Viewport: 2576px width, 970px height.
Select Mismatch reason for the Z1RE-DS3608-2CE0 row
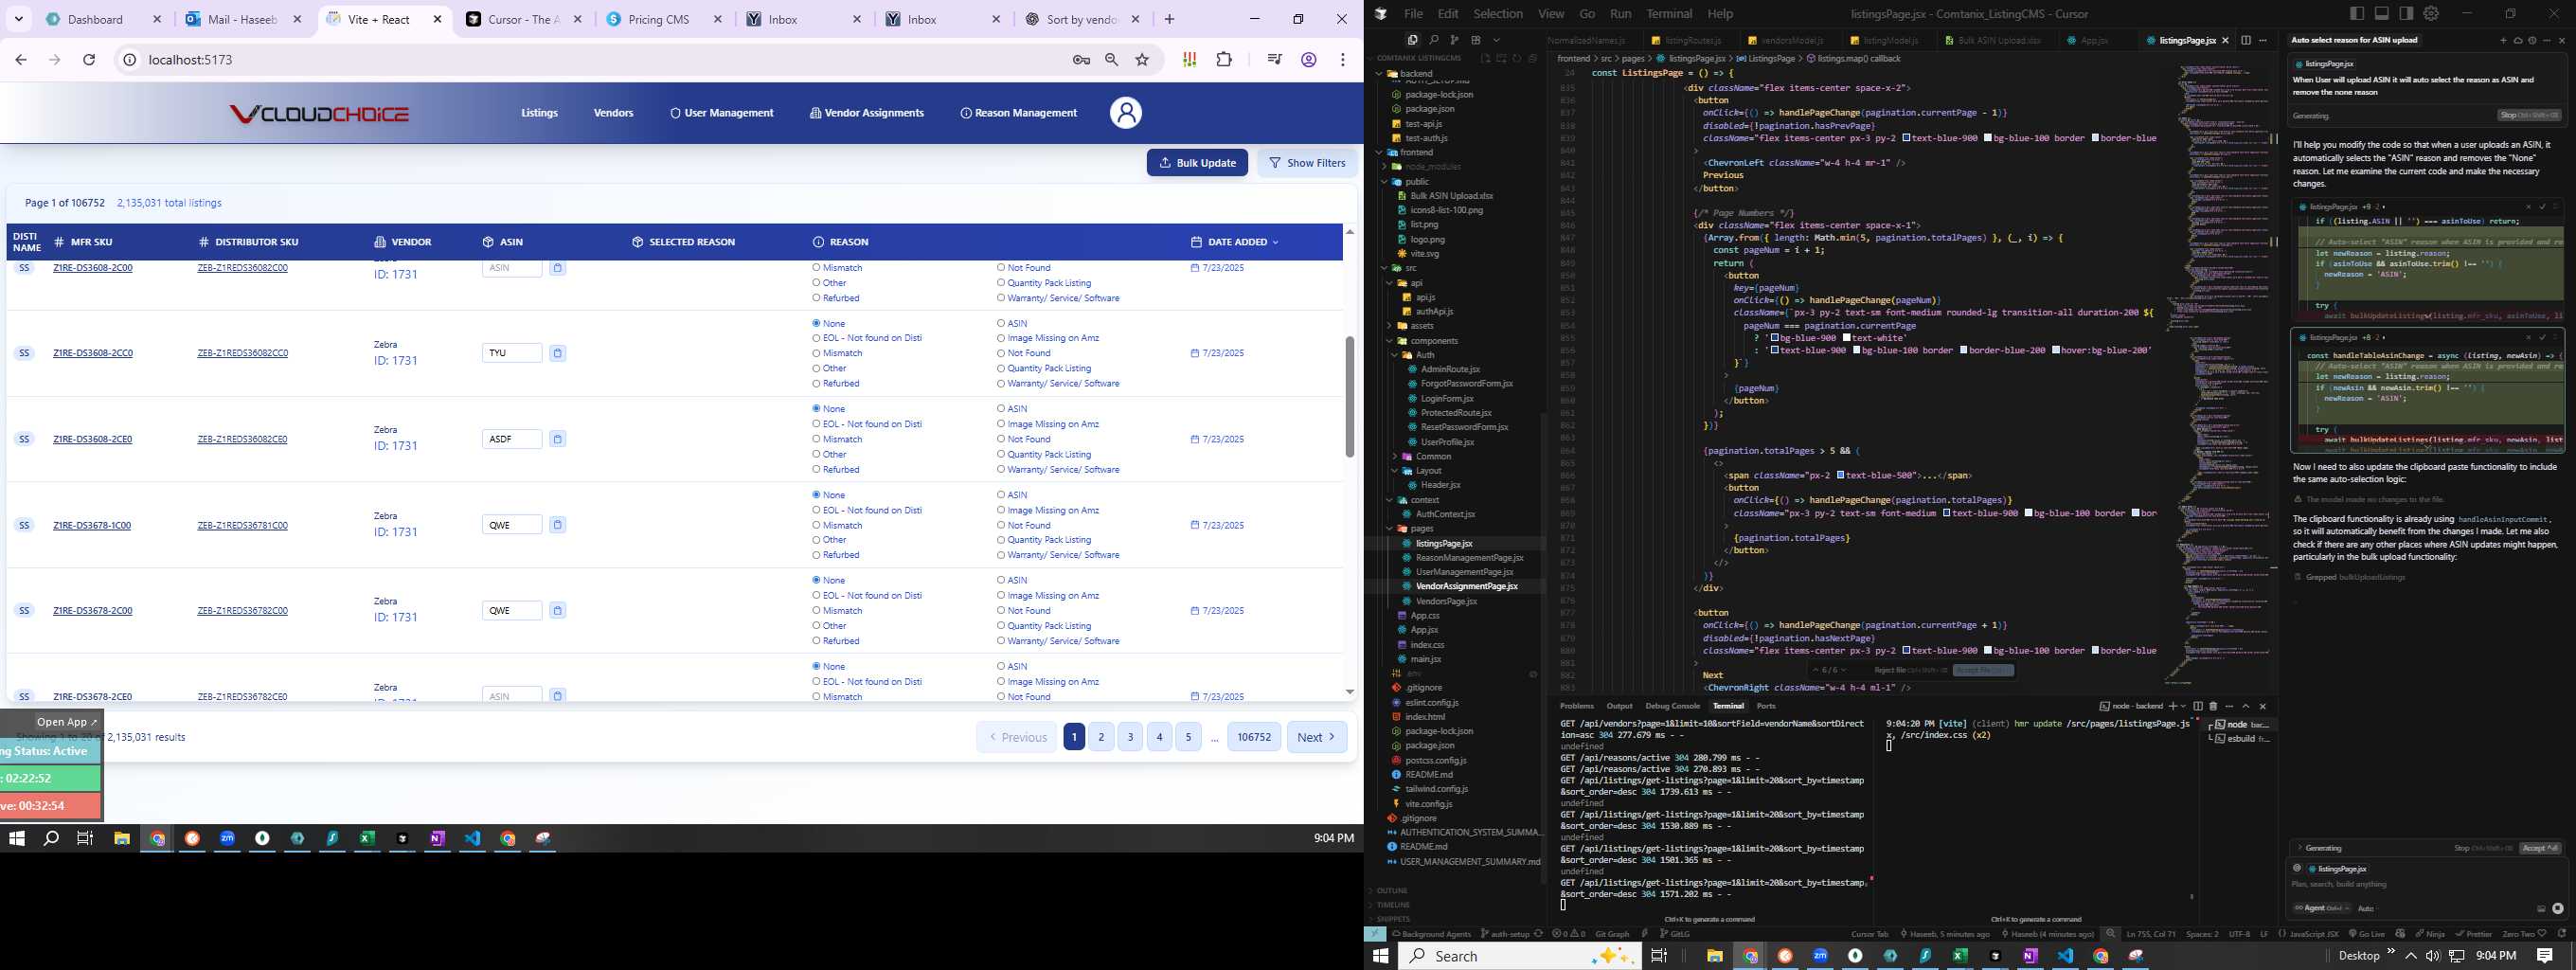(x=816, y=439)
